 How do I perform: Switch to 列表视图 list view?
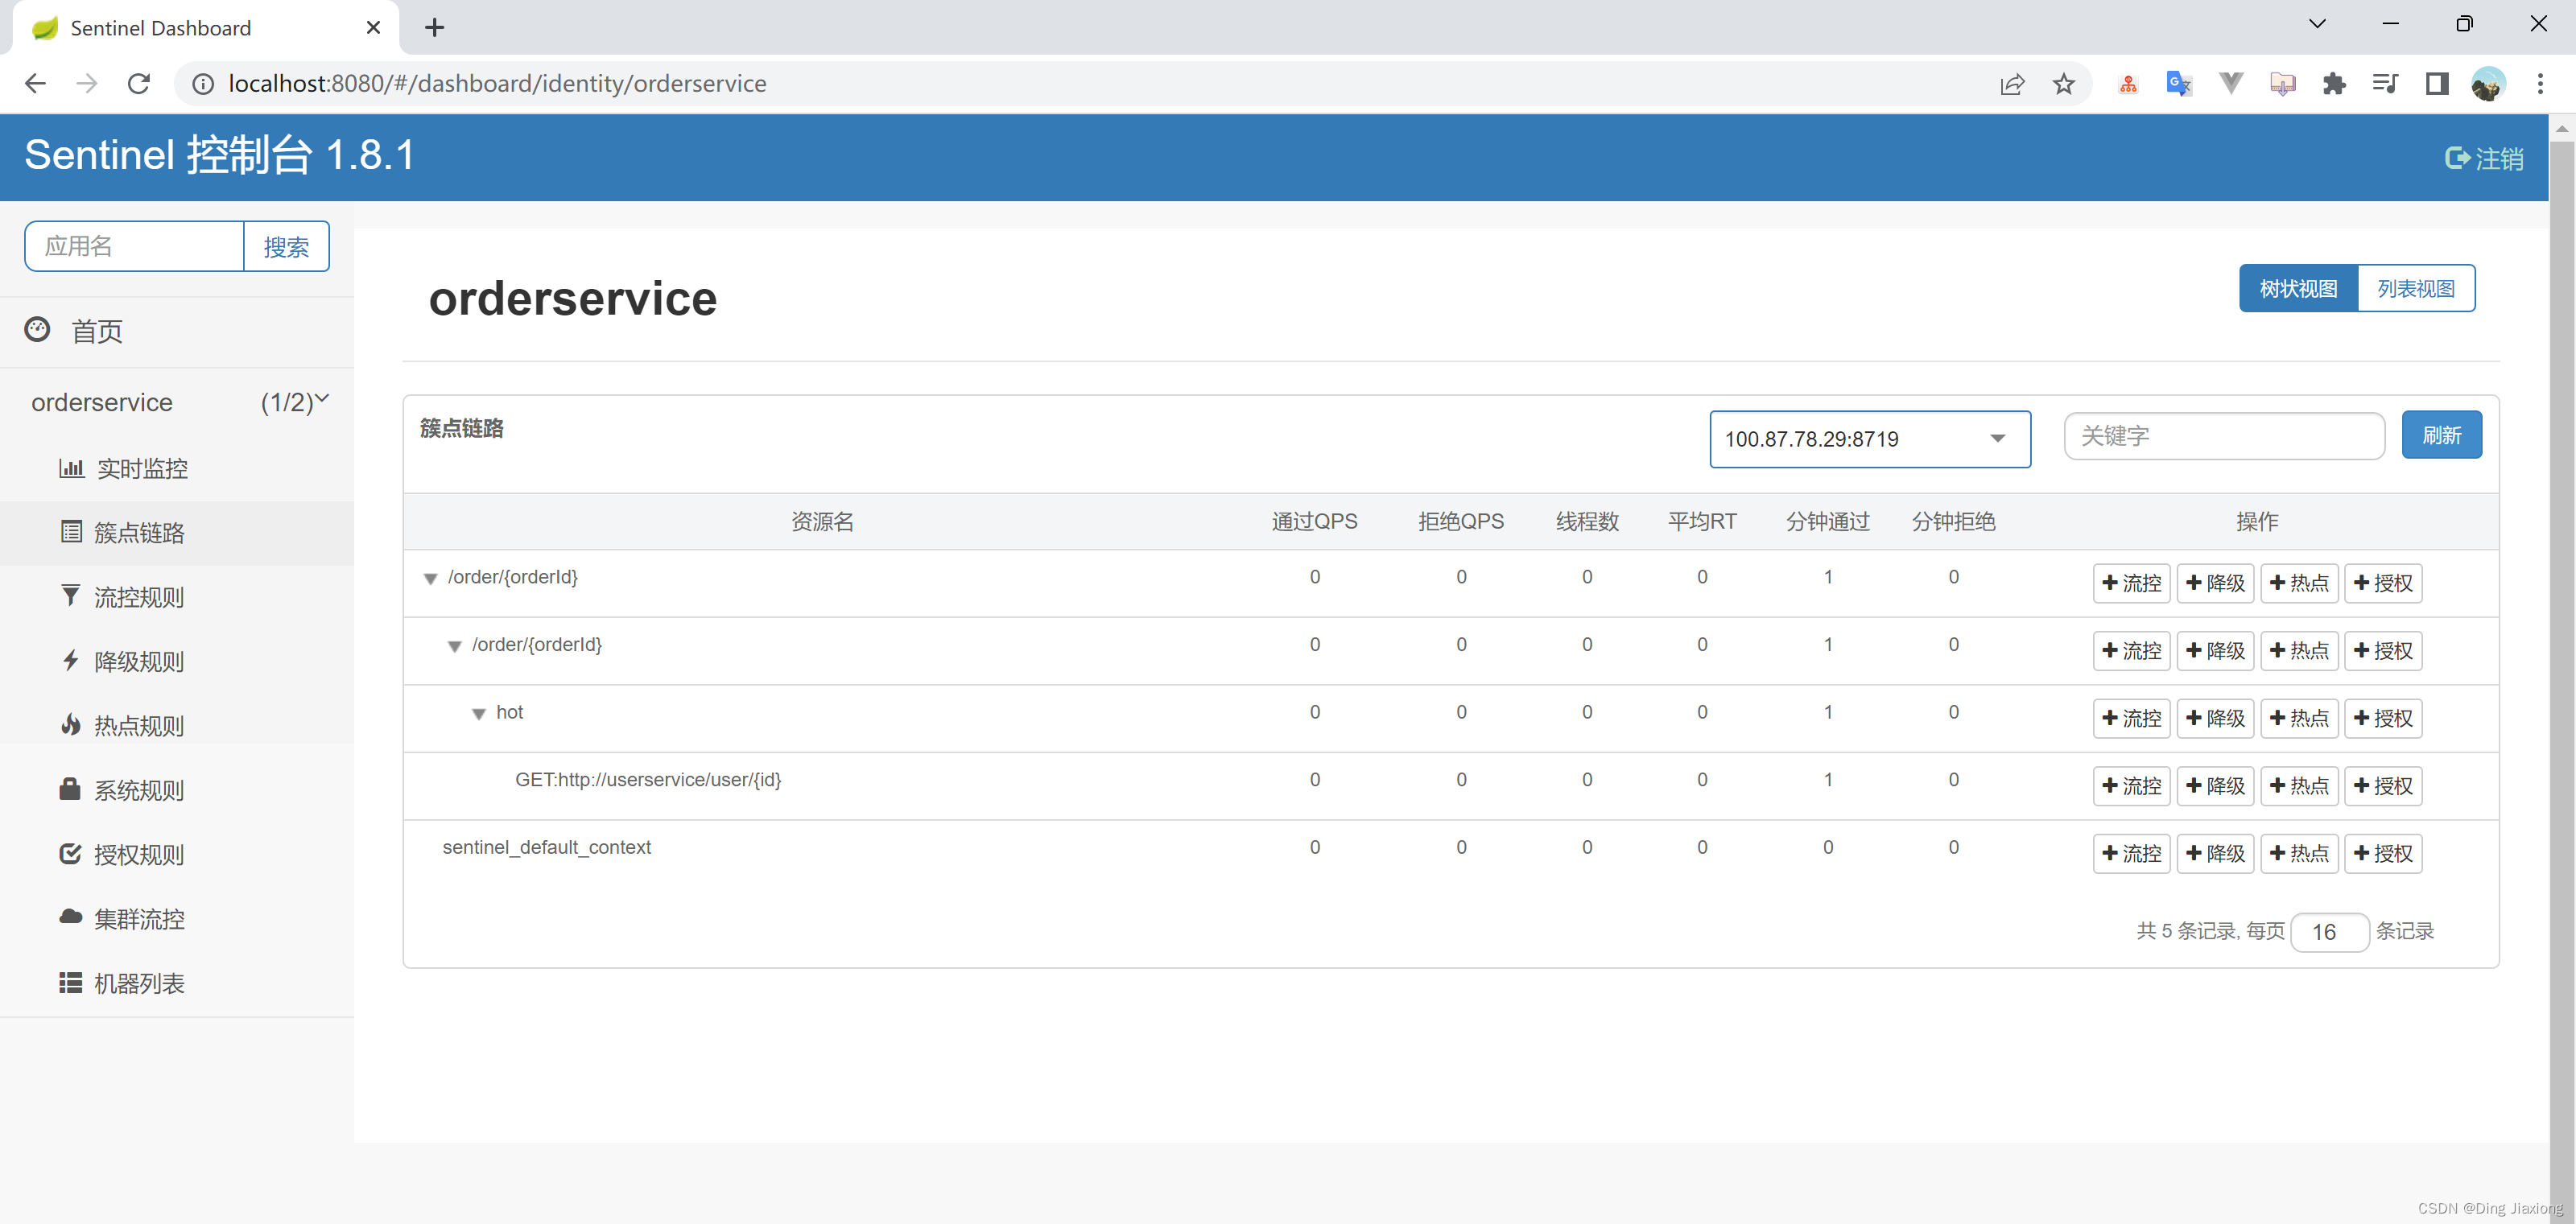click(2416, 288)
